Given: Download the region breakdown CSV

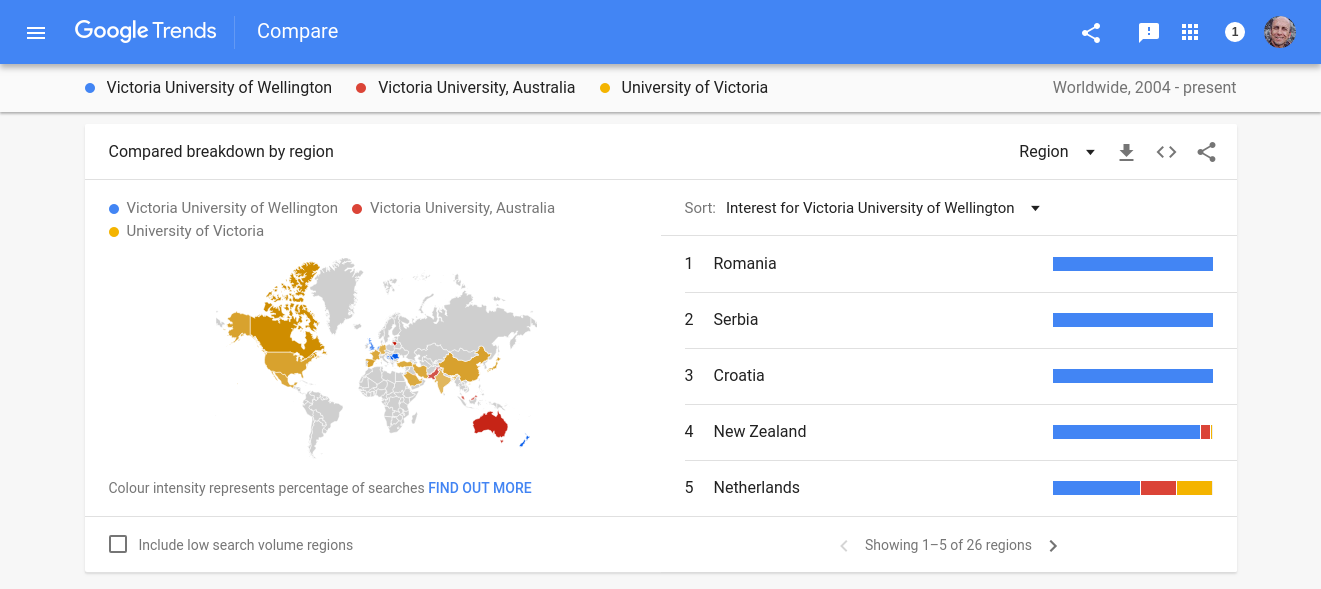Looking at the screenshot, I should point(1126,152).
